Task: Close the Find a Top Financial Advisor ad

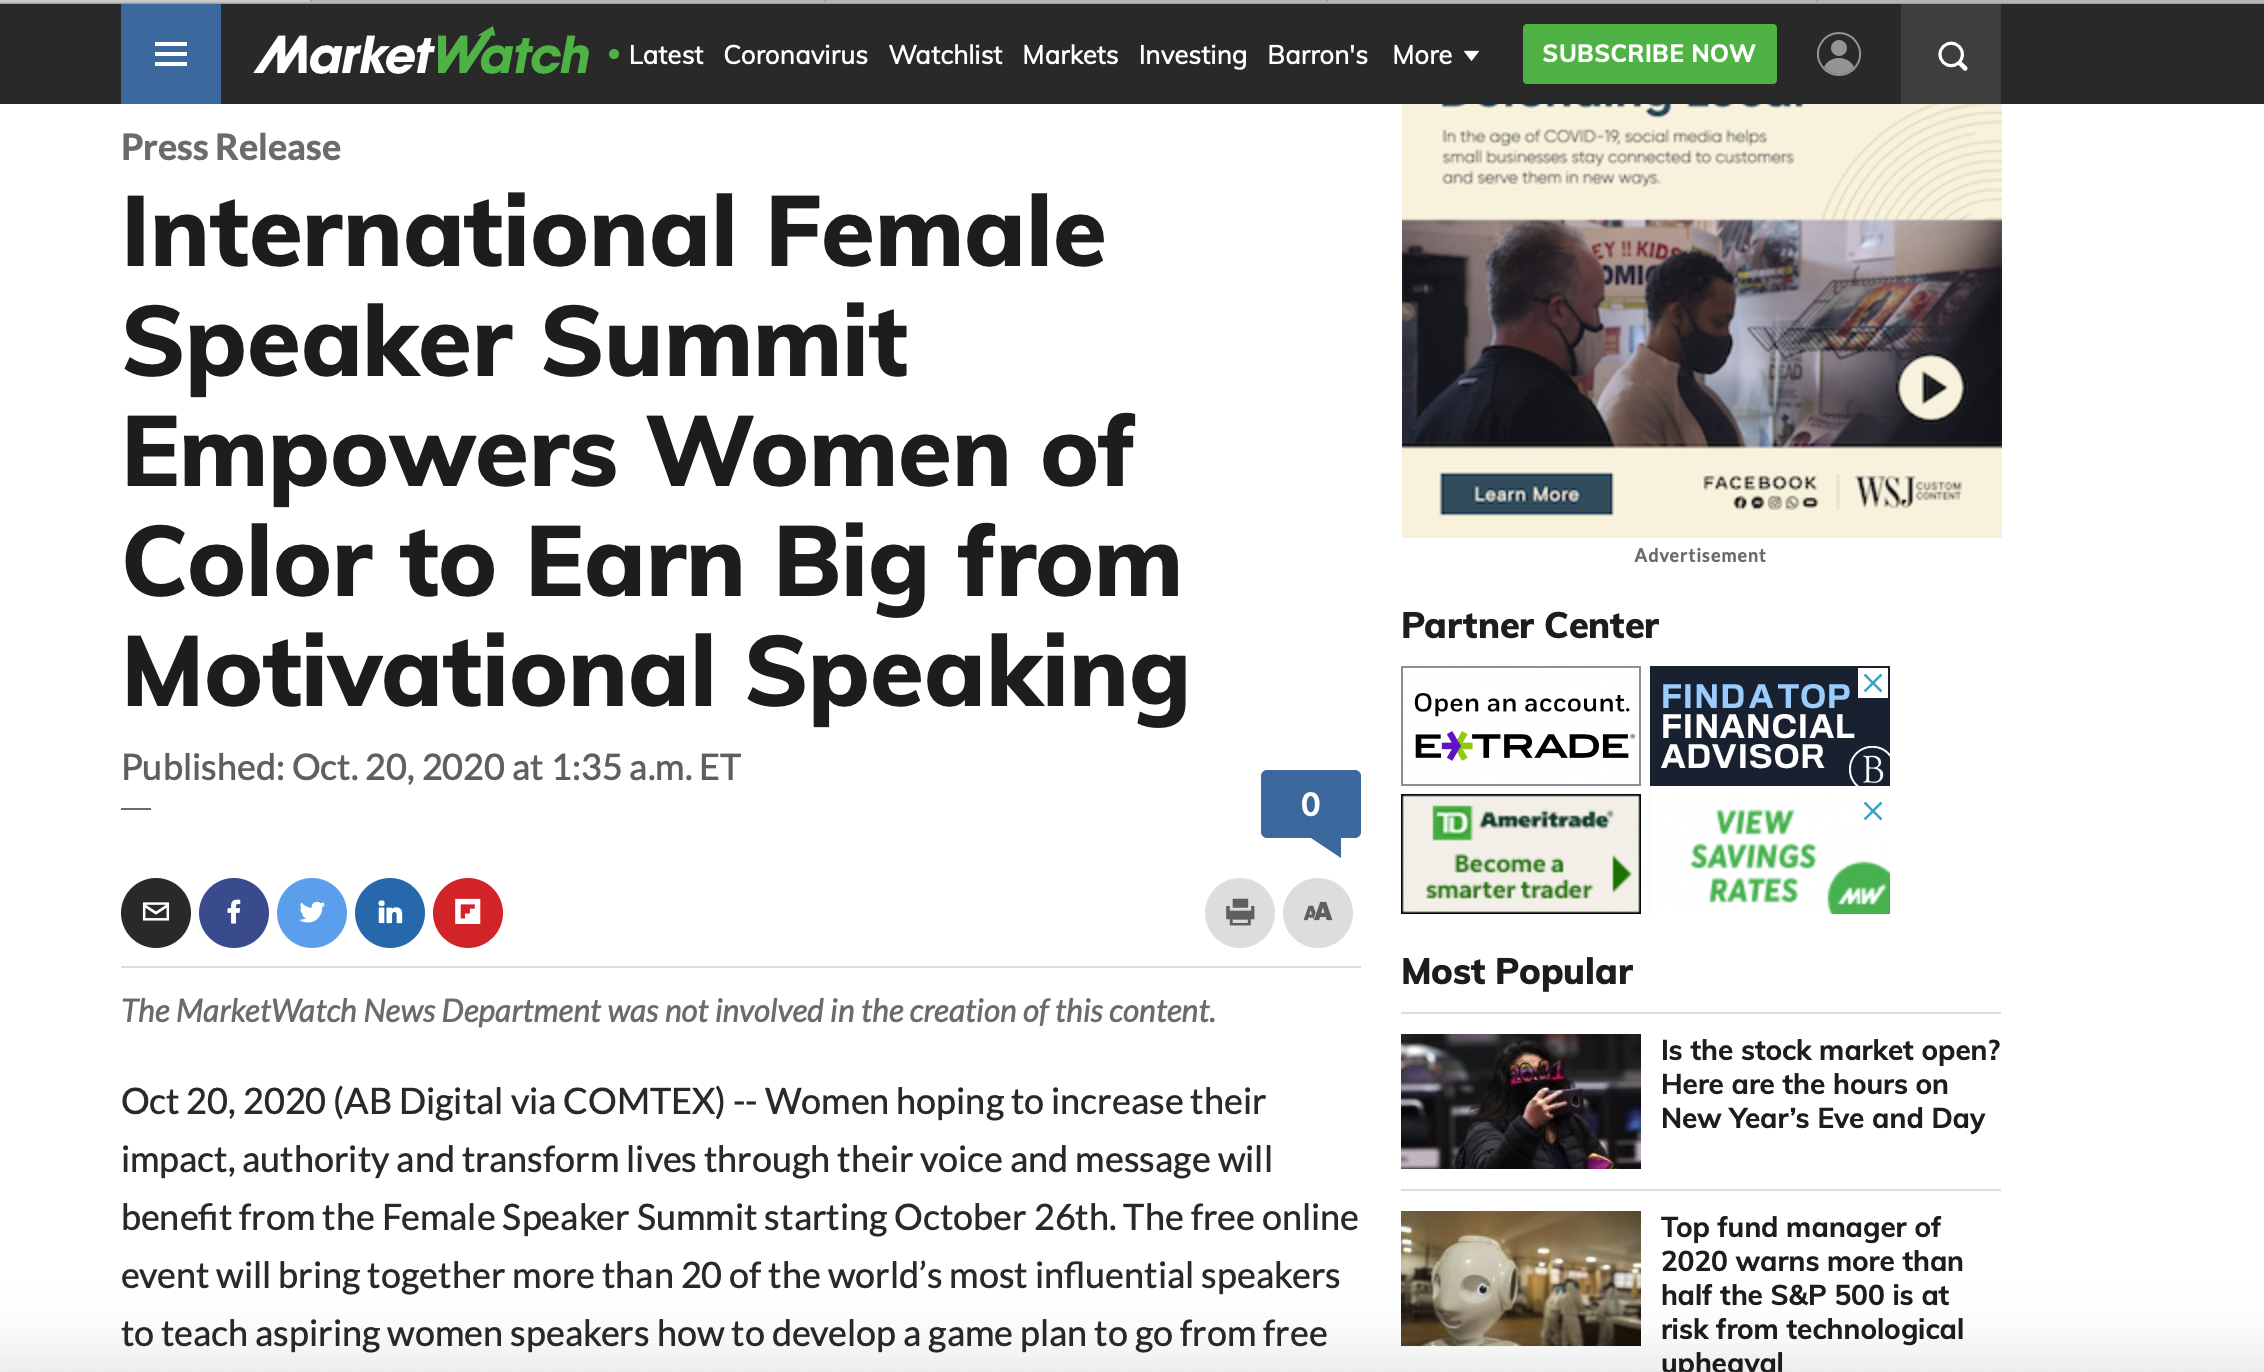Action: tap(1873, 683)
